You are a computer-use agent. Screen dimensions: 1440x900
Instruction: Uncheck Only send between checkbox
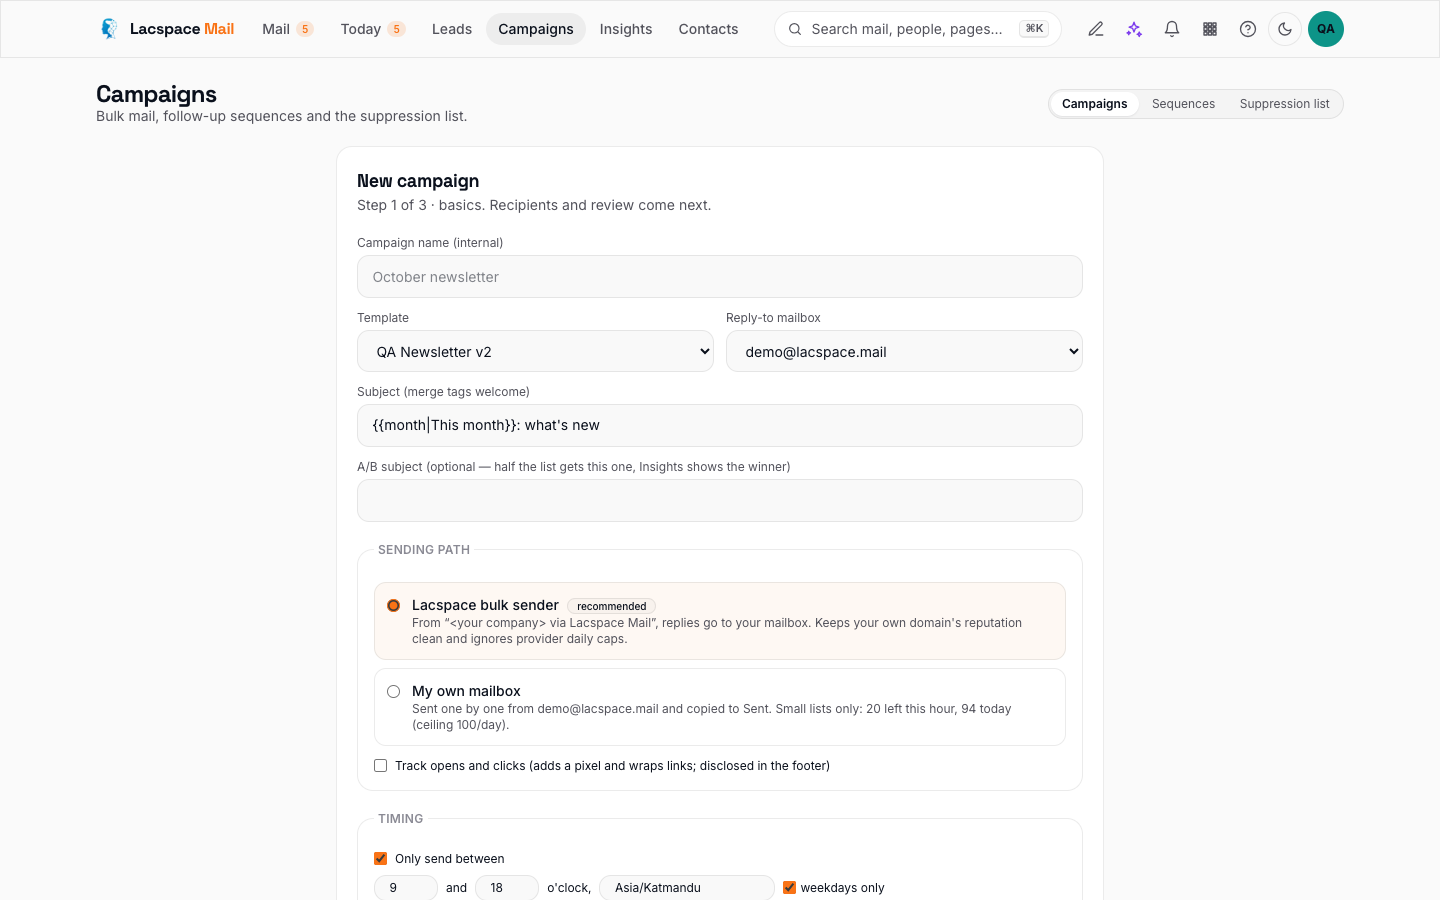[x=380, y=858]
